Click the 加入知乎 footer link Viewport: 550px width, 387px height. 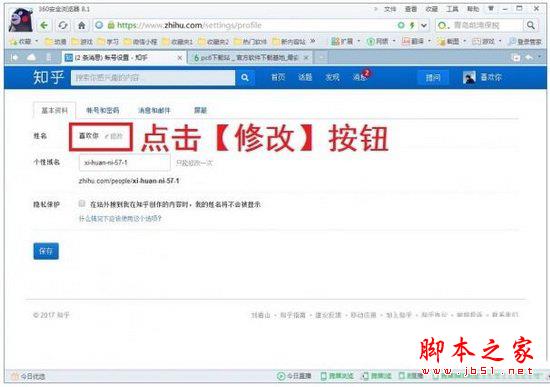pyautogui.click(x=398, y=315)
